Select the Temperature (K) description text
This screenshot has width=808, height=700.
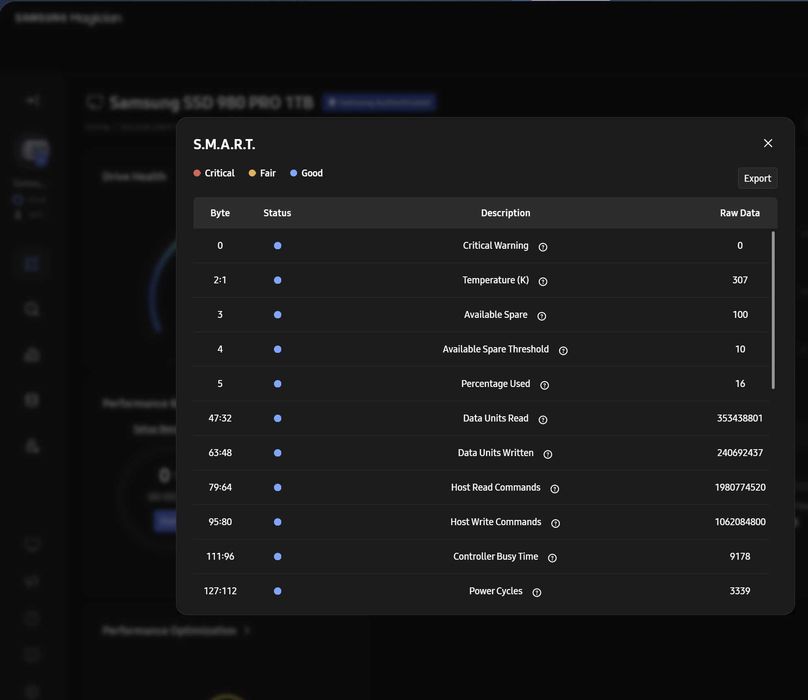click(x=495, y=280)
